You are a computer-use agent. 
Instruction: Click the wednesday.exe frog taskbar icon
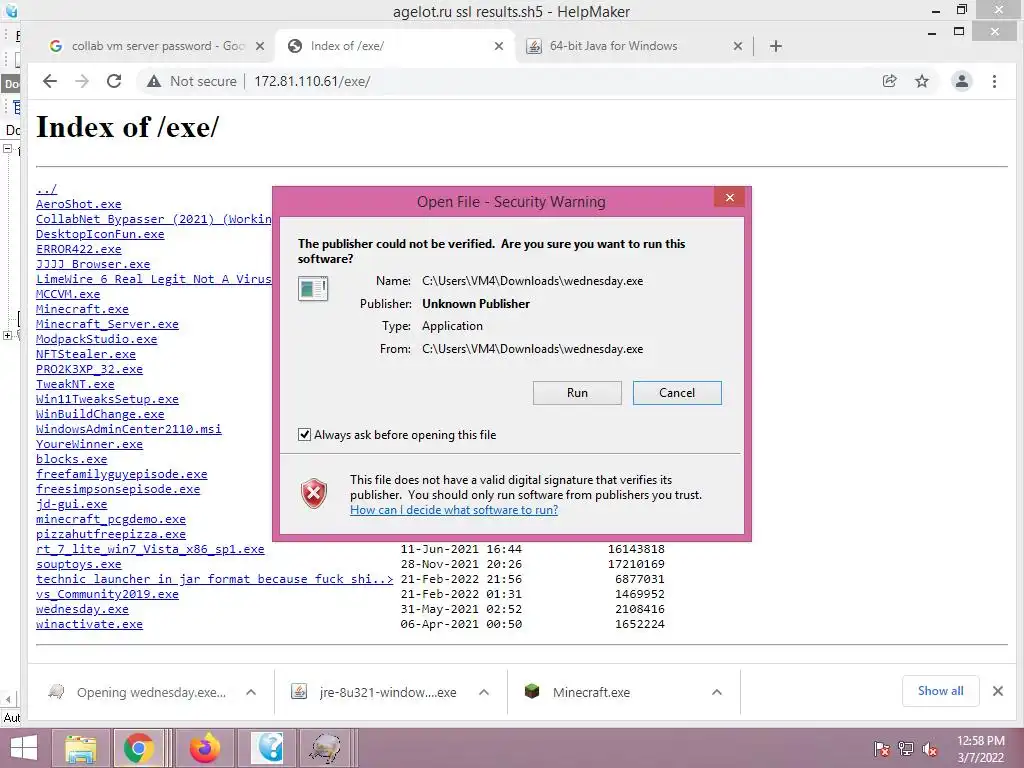coord(326,748)
